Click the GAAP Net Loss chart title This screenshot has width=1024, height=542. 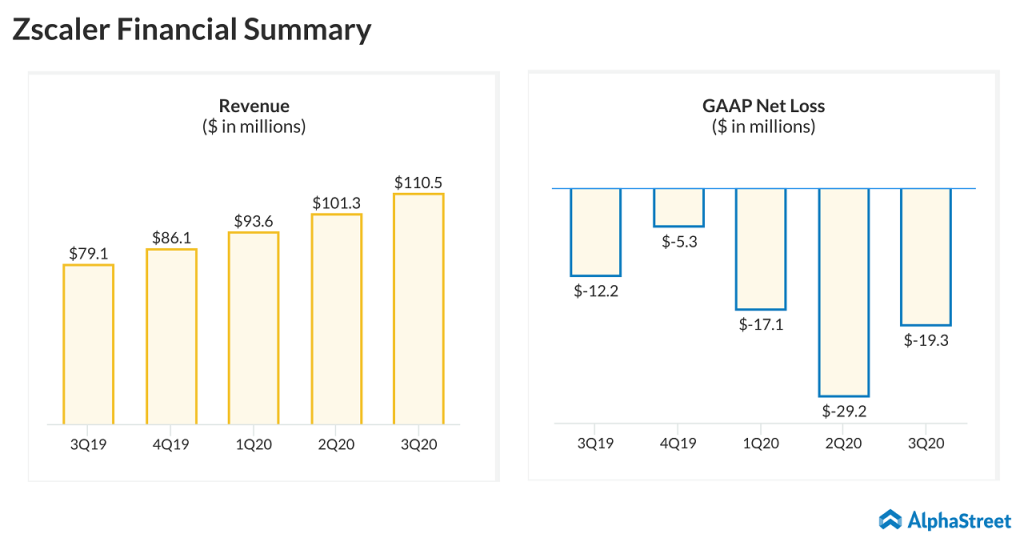coord(763,106)
